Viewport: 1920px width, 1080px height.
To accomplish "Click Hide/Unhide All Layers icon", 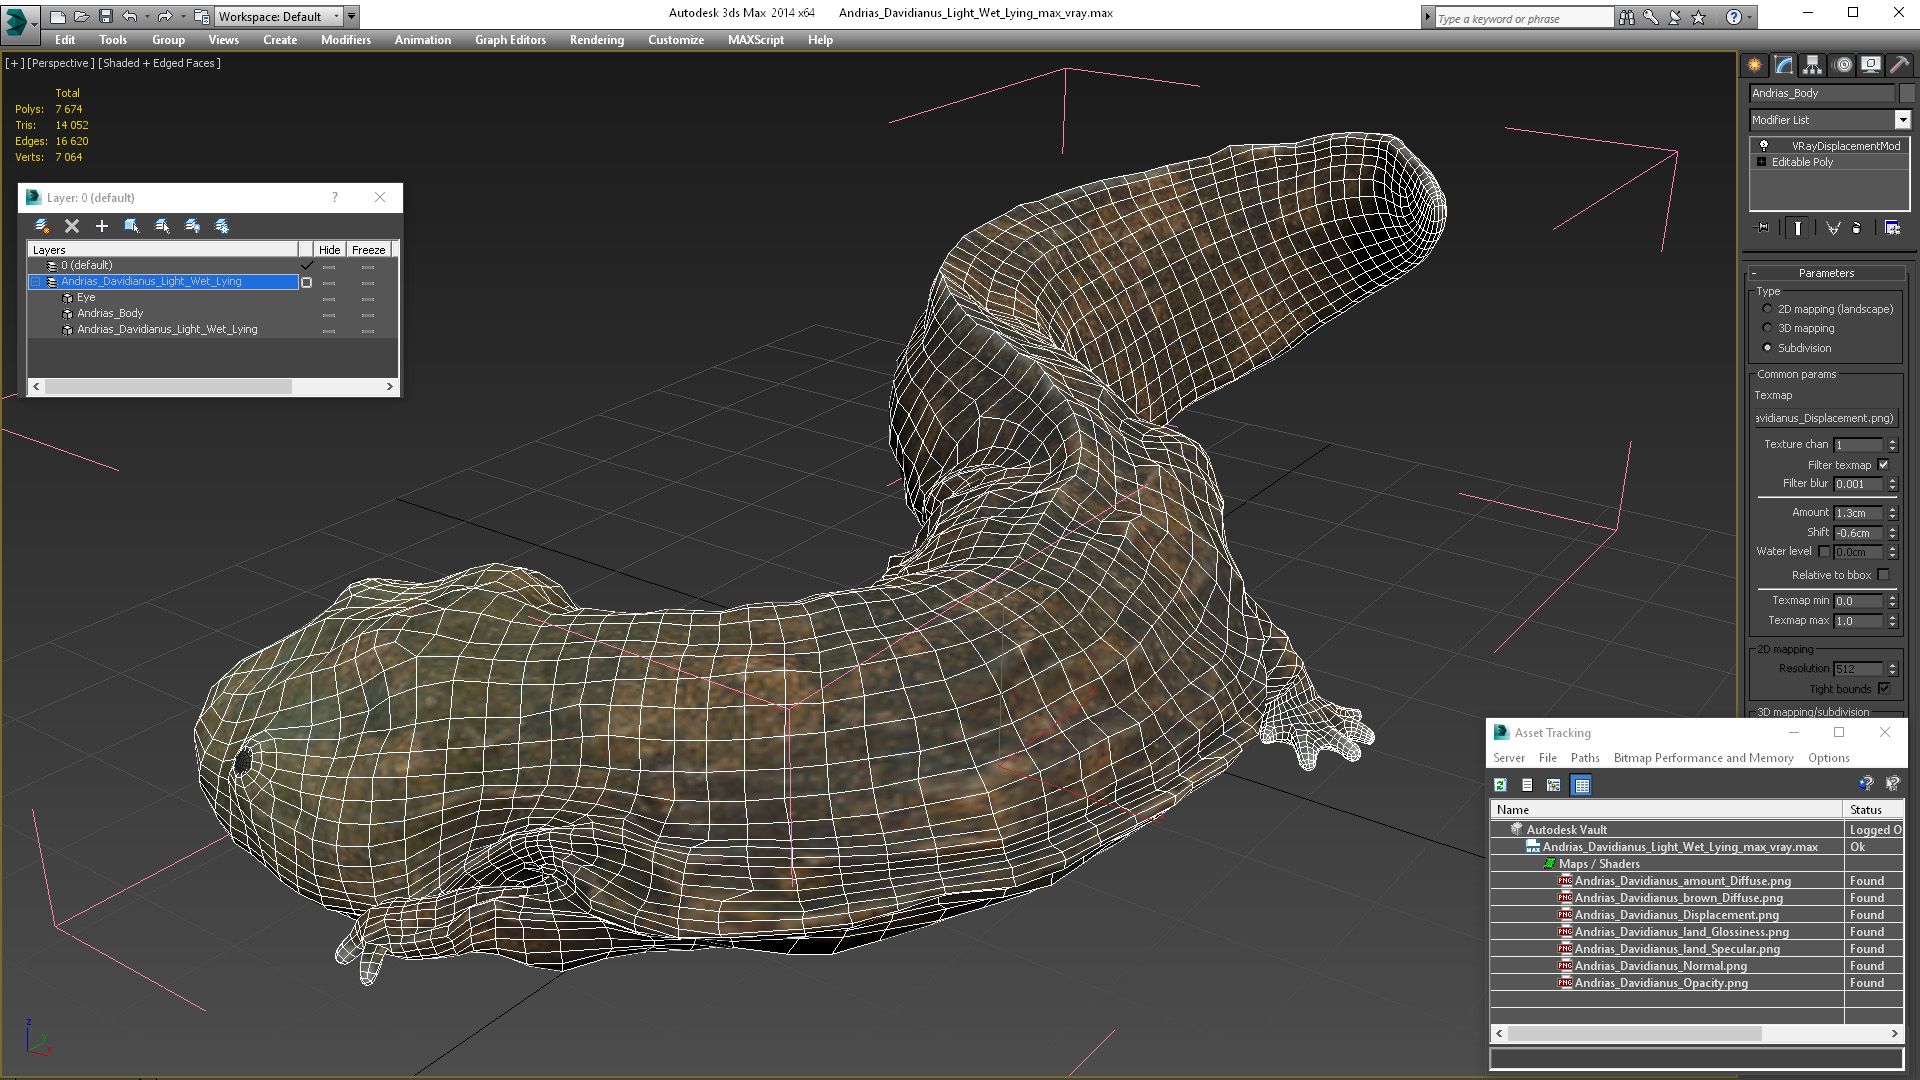I will click(192, 226).
